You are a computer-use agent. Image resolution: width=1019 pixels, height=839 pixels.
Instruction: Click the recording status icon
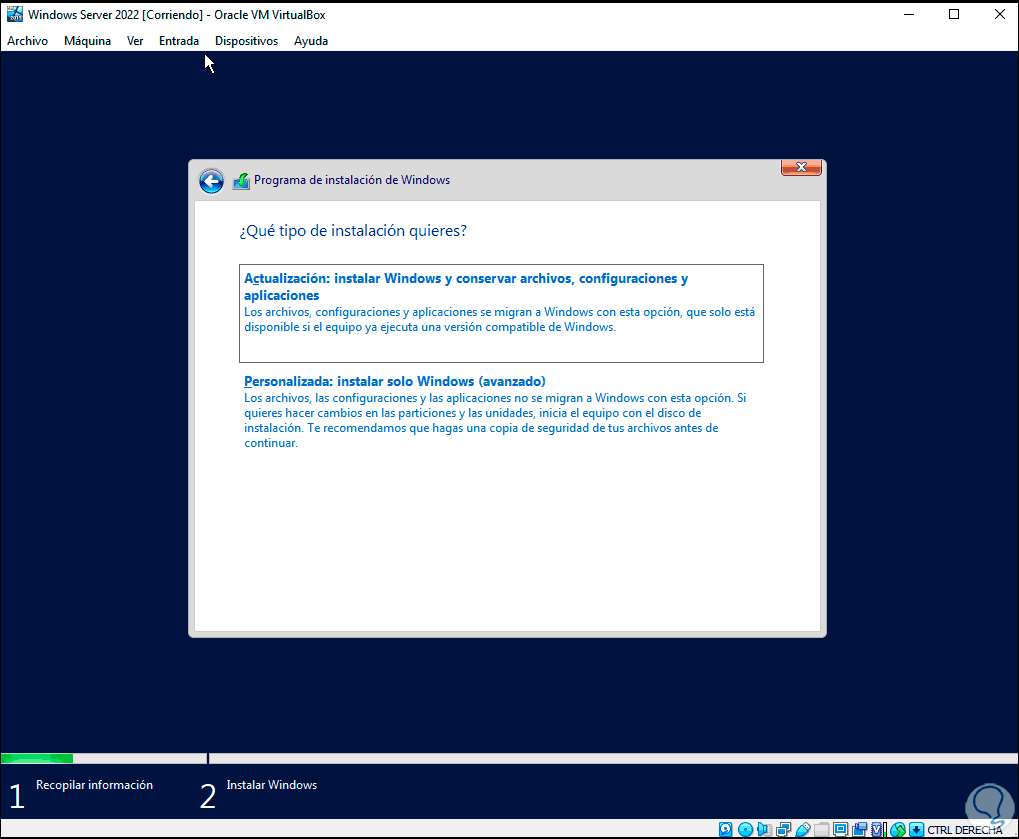[x=860, y=829]
